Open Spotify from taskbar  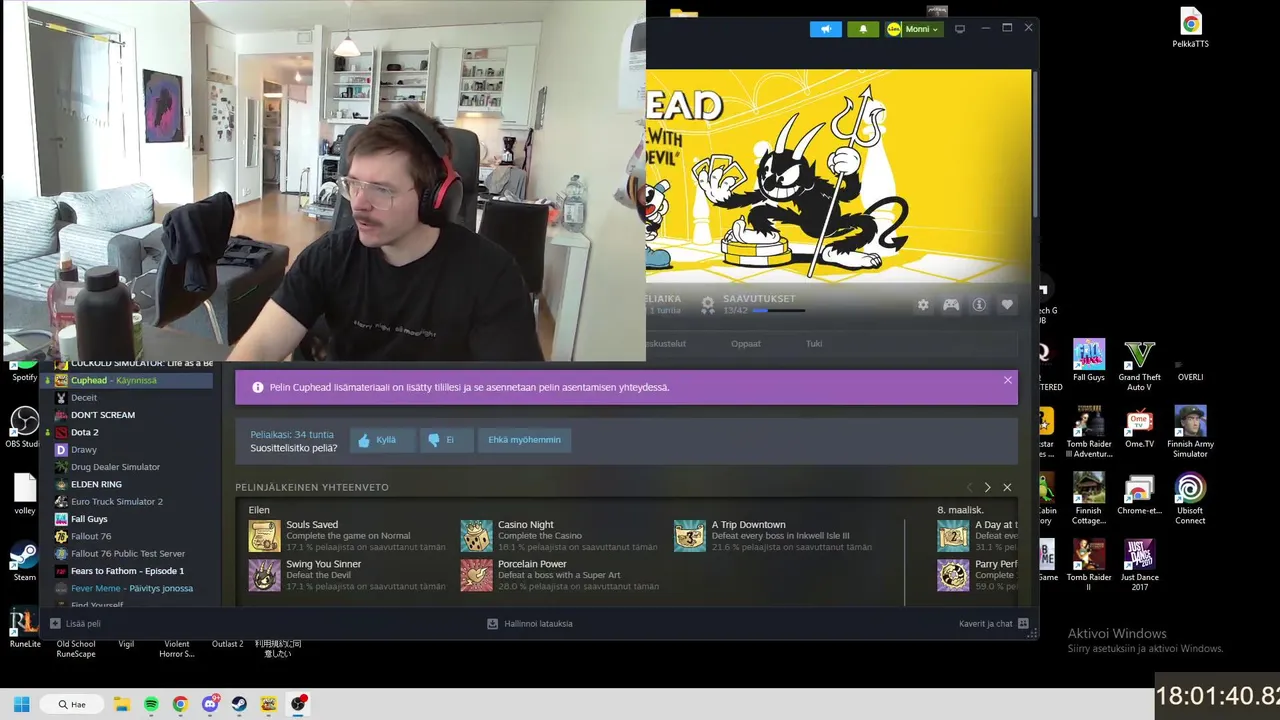(x=151, y=704)
